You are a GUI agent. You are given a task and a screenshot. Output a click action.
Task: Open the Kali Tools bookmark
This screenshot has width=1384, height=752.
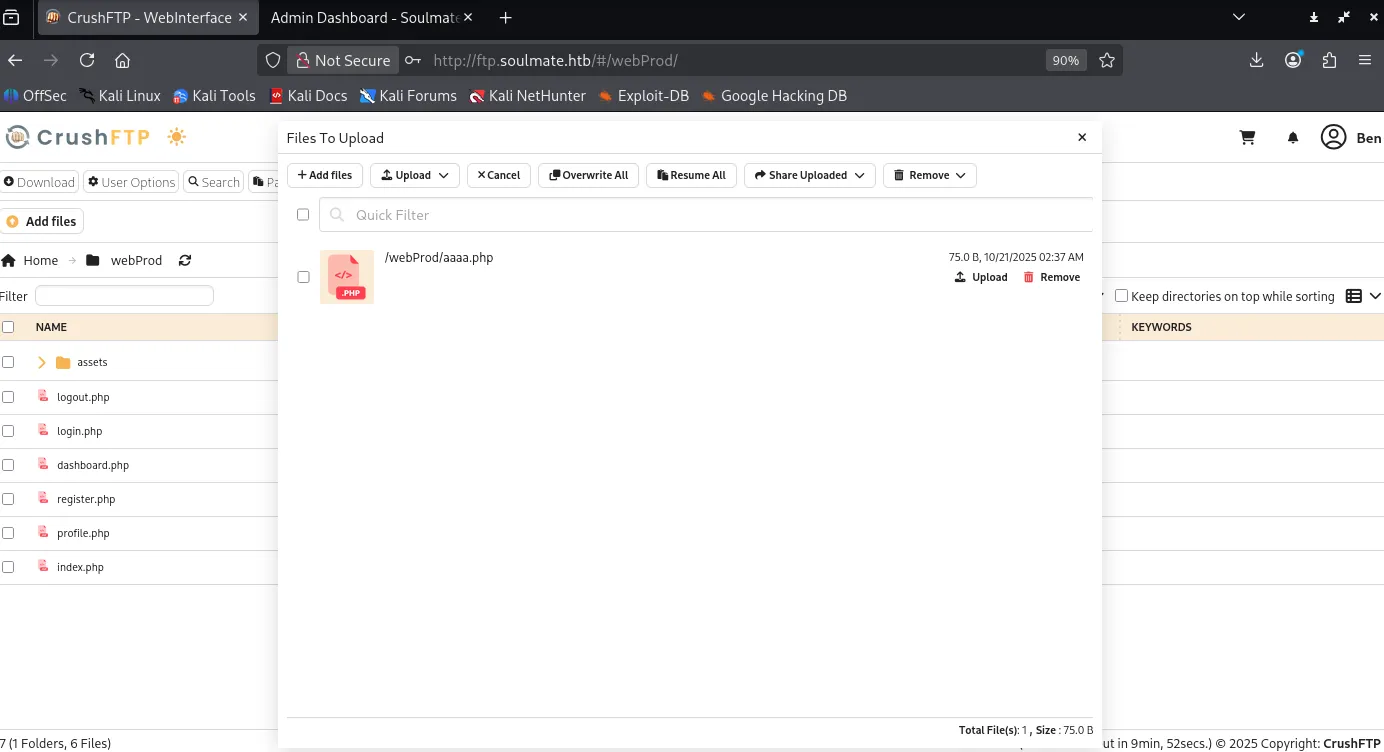214,96
